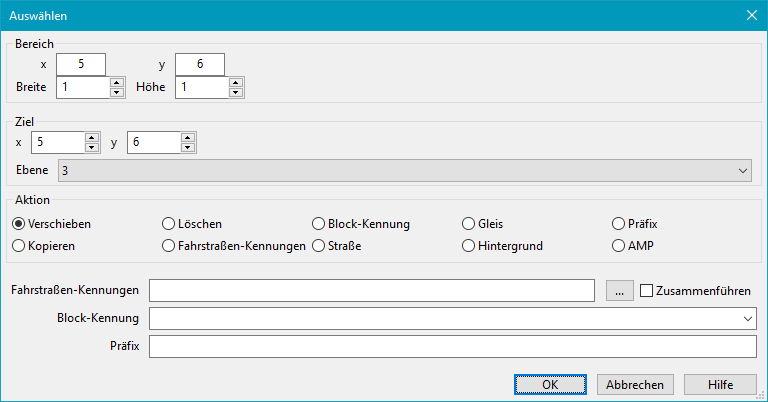
Task: Confirm with the OK button
Action: [550, 384]
